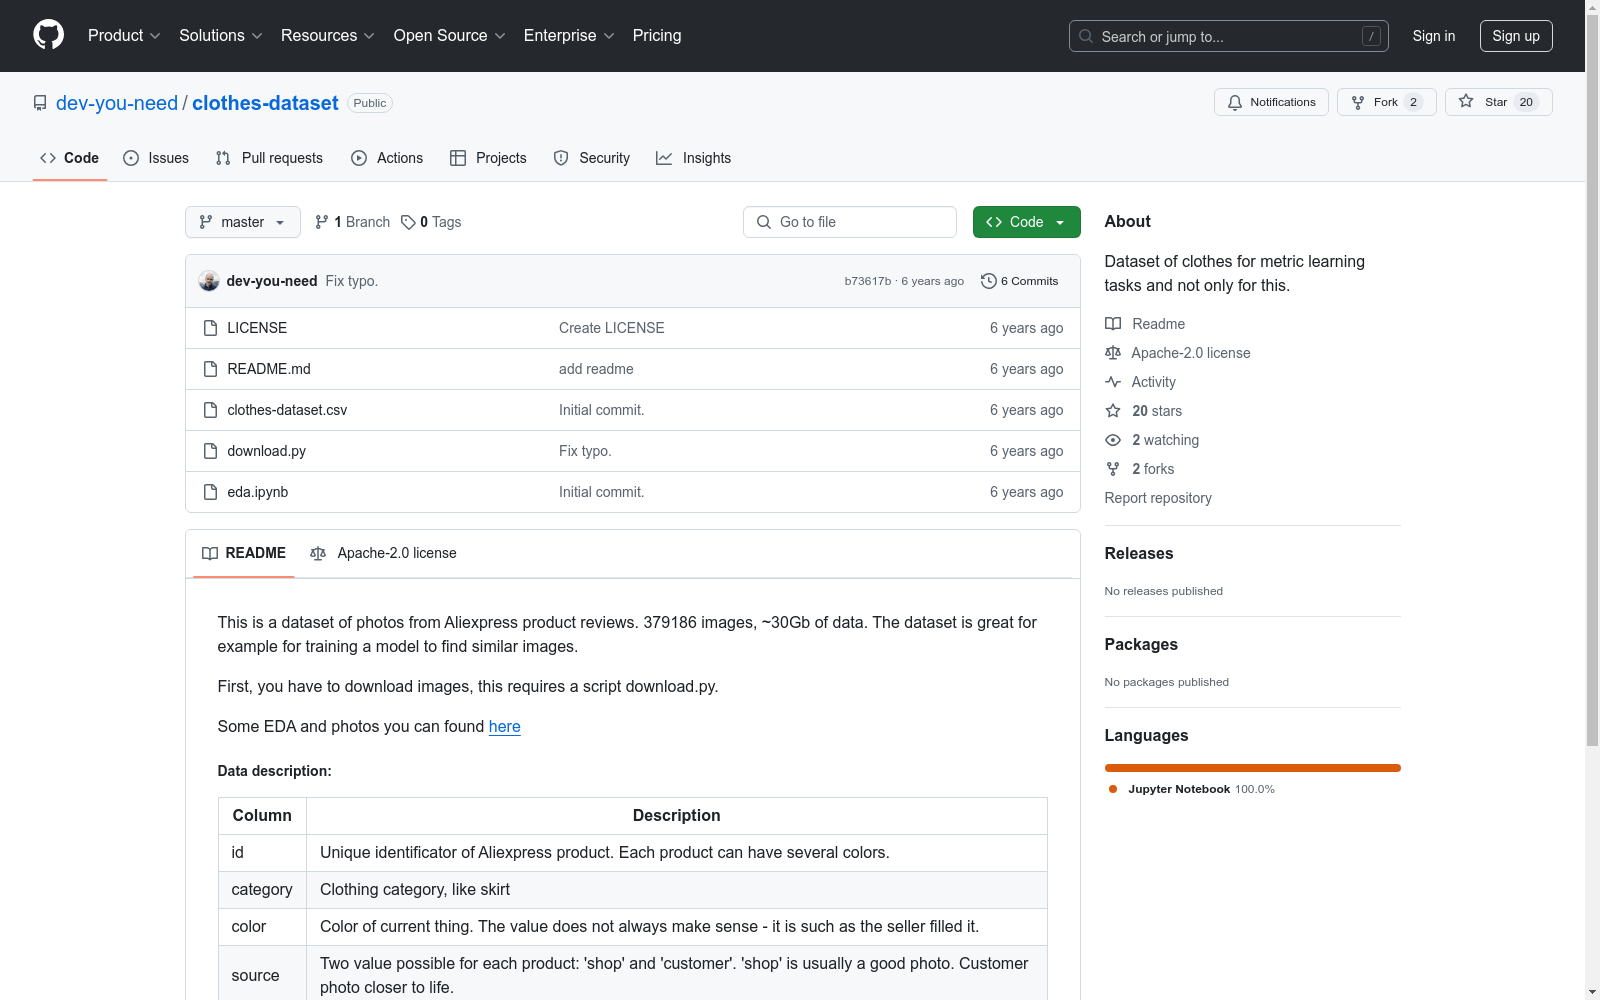Open the green Code dropdown
This screenshot has height=1000, width=1600.
tap(1026, 222)
